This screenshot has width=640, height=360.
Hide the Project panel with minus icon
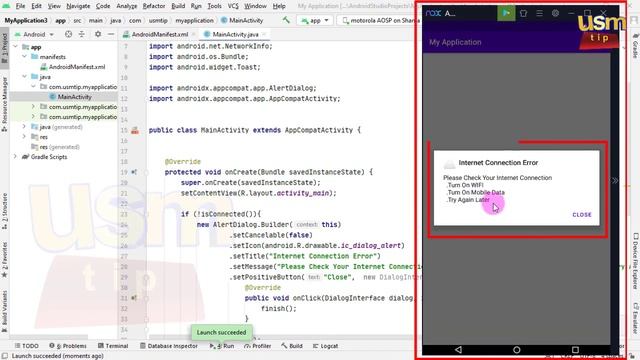pyautogui.click(x=111, y=34)
